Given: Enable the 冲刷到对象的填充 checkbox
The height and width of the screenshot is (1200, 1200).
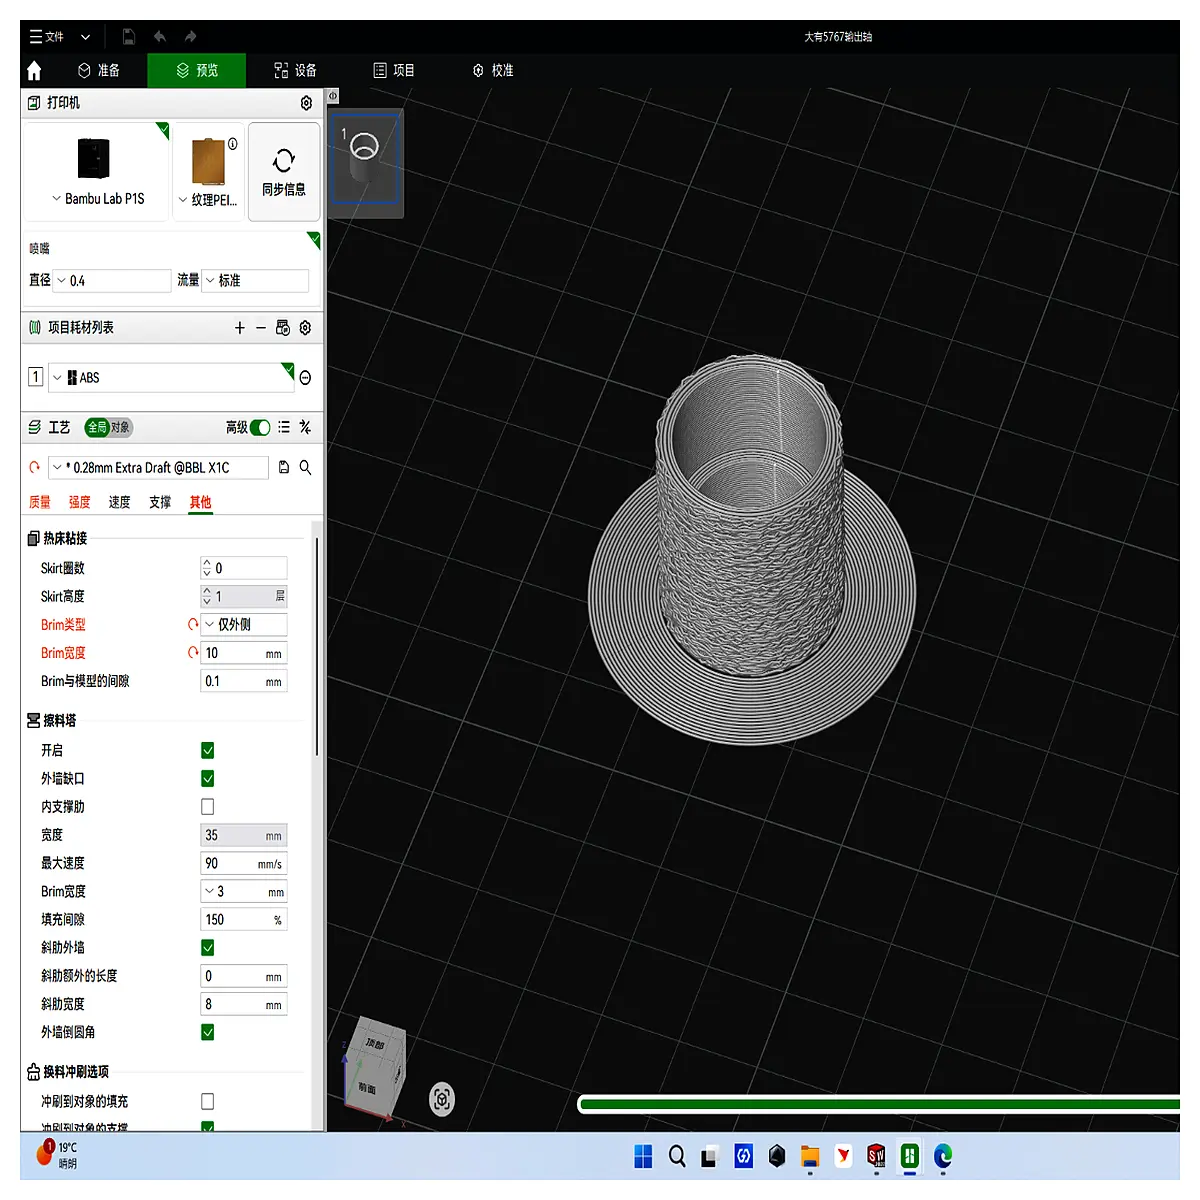Looking at the screenshot, I should point(208,1101).
